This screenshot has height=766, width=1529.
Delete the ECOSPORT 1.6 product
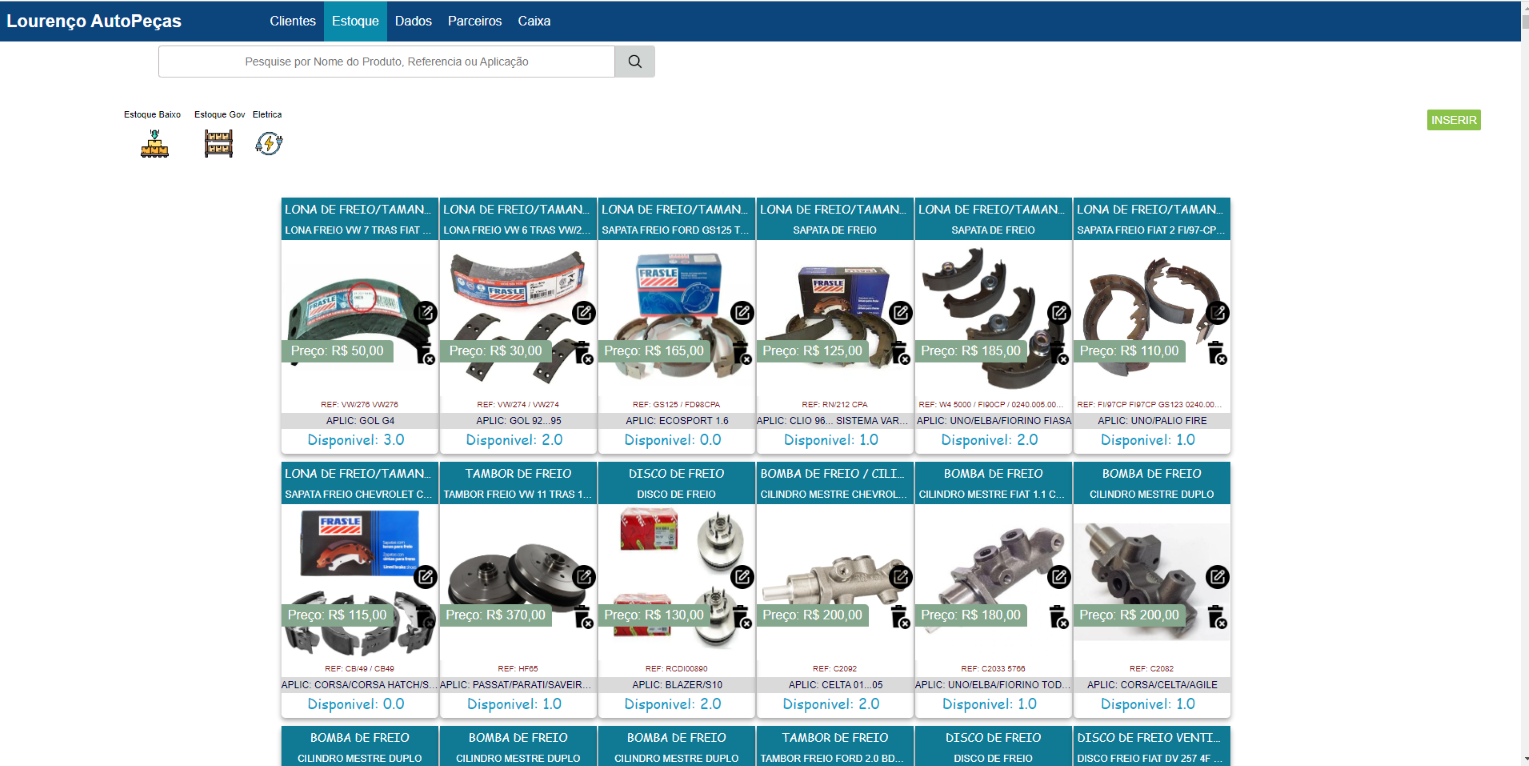741,352
